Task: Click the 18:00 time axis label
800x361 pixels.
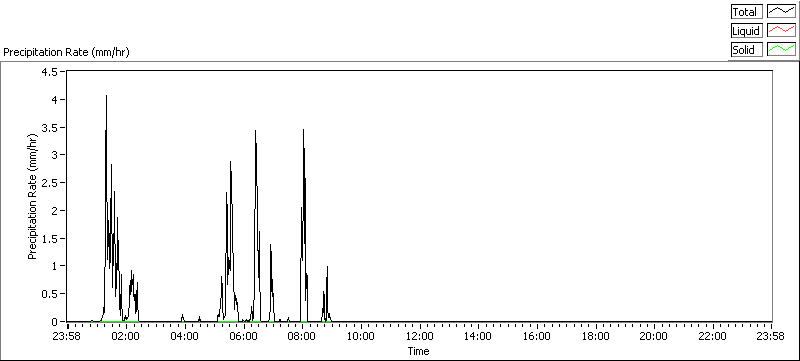Action: pos(595,336)
